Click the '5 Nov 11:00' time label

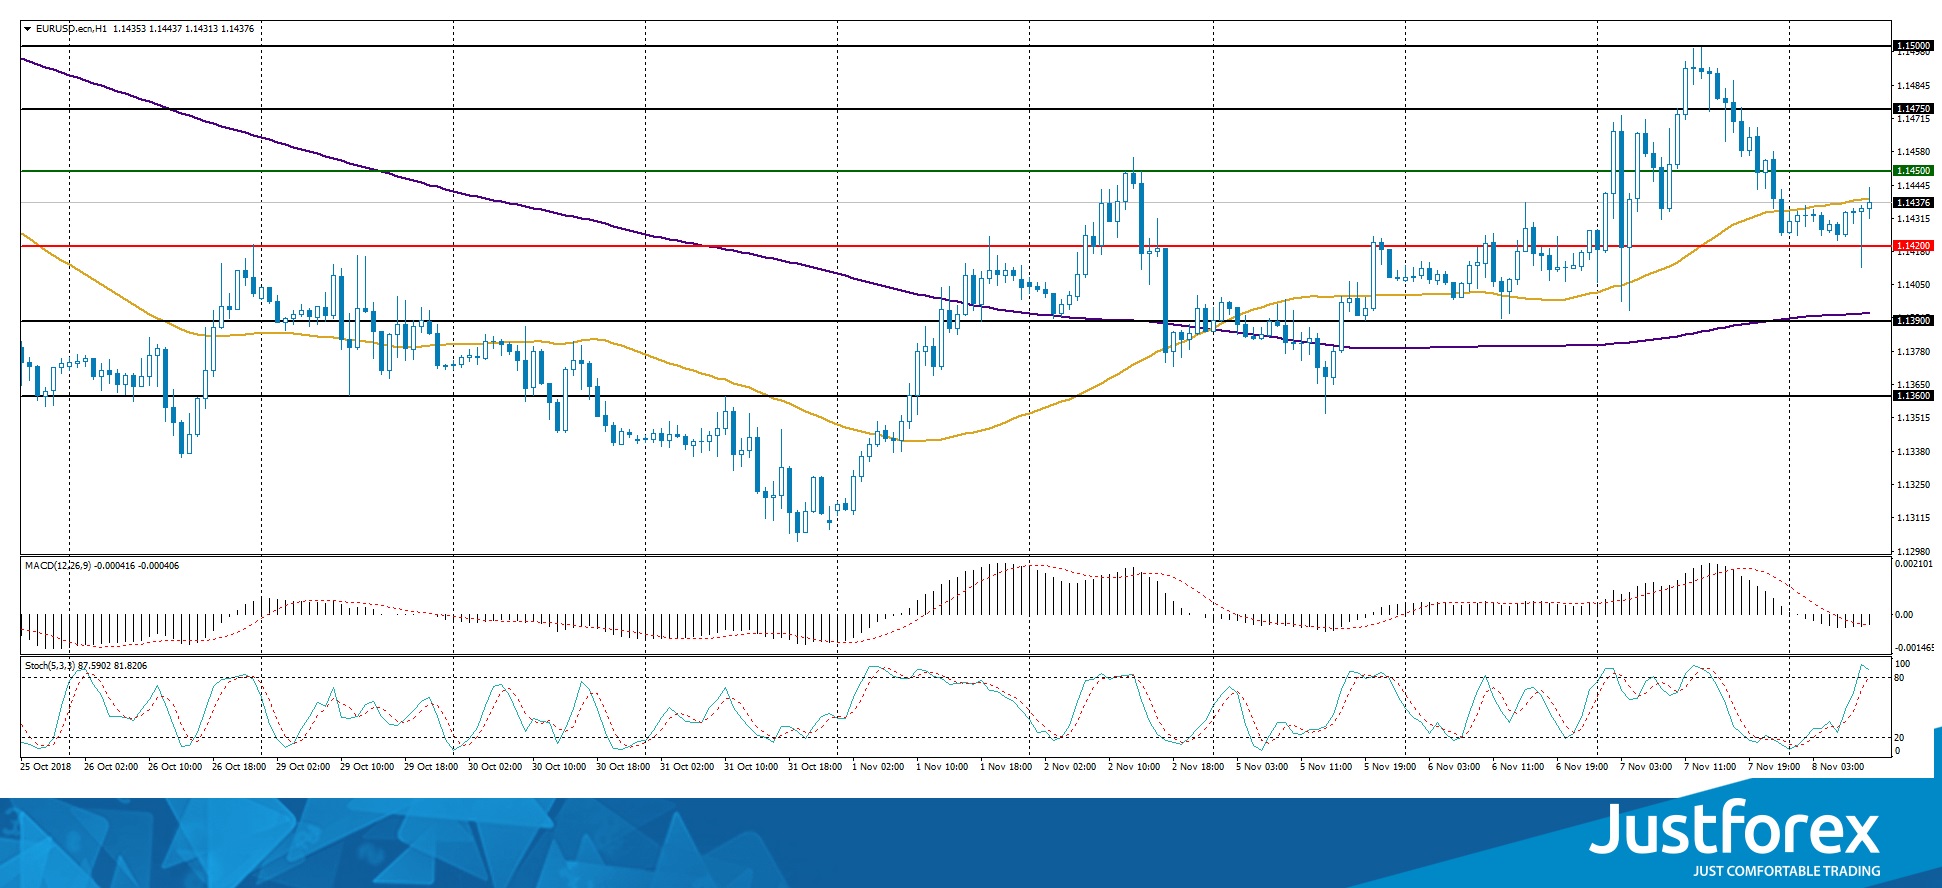1326,767
